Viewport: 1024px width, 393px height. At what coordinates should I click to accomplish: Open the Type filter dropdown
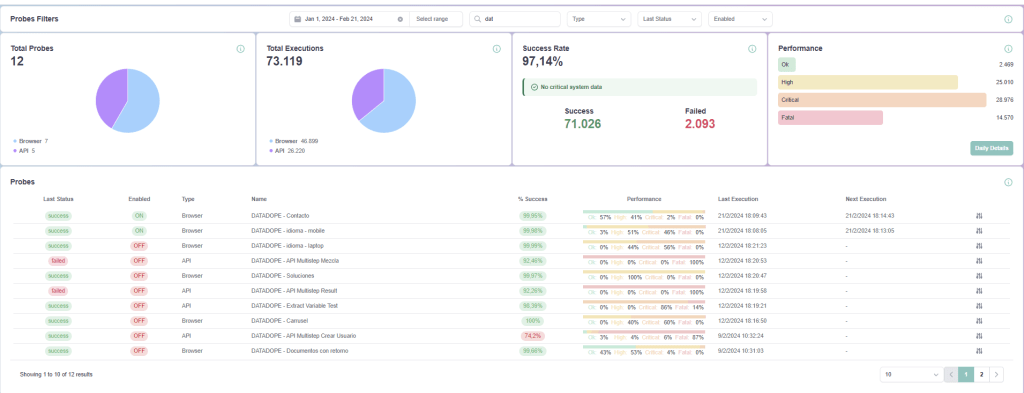(599, 19)
